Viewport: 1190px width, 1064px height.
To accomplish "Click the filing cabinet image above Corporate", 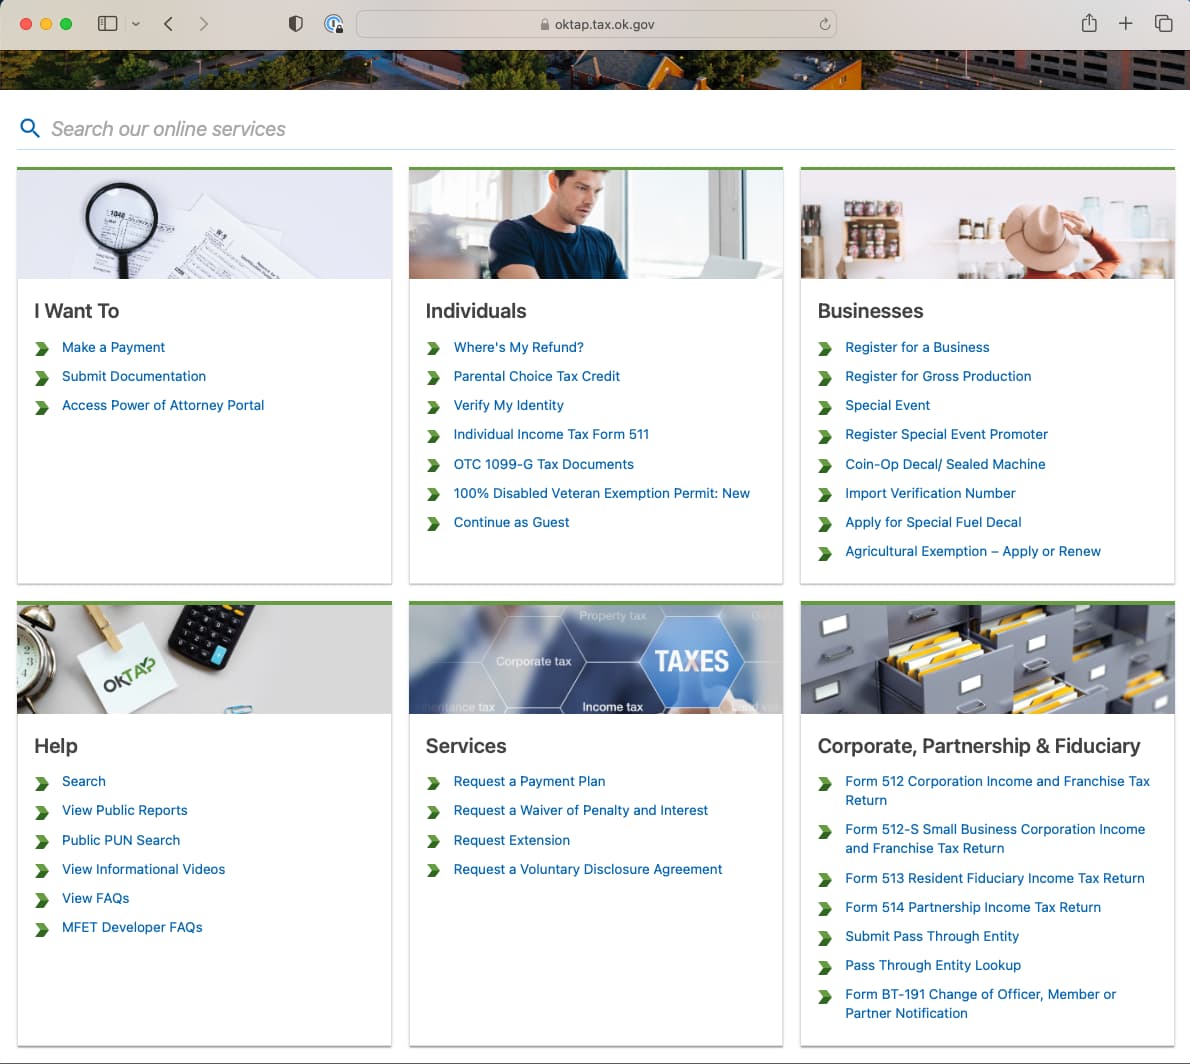I will 987,659.
